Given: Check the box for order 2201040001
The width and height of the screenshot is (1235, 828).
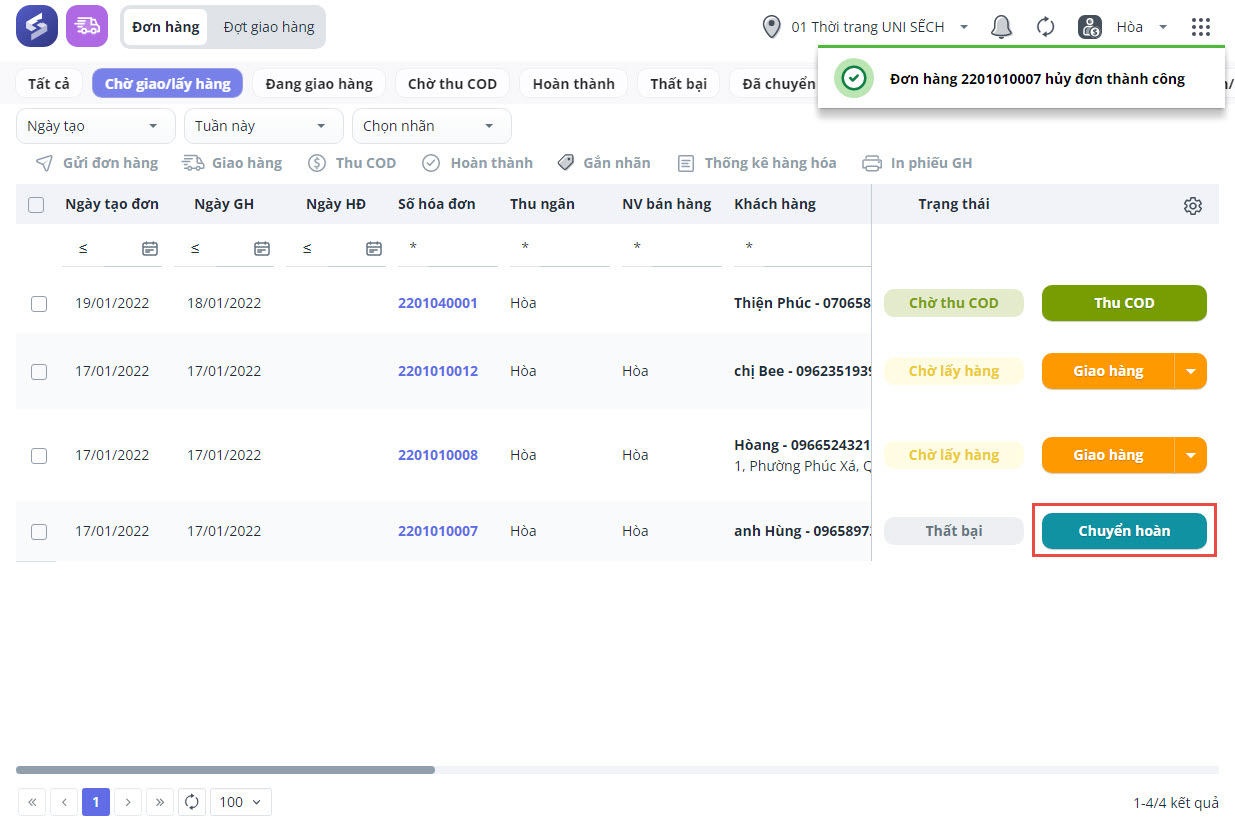Looking at the screenshot, I should tap(39, 304).
